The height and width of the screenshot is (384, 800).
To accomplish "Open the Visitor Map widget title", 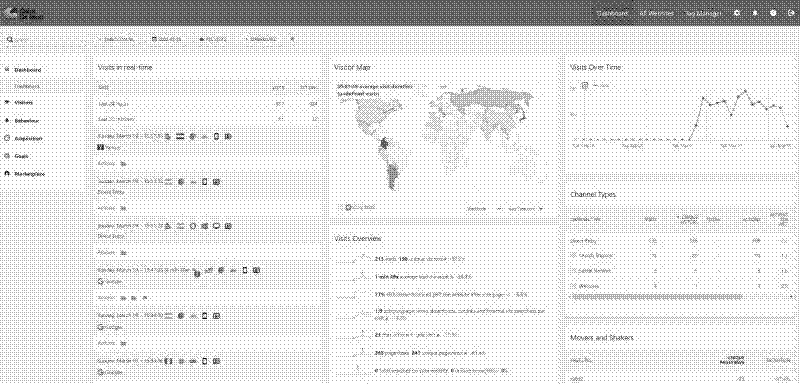I will pyautogui.click(x=352, y=67).
